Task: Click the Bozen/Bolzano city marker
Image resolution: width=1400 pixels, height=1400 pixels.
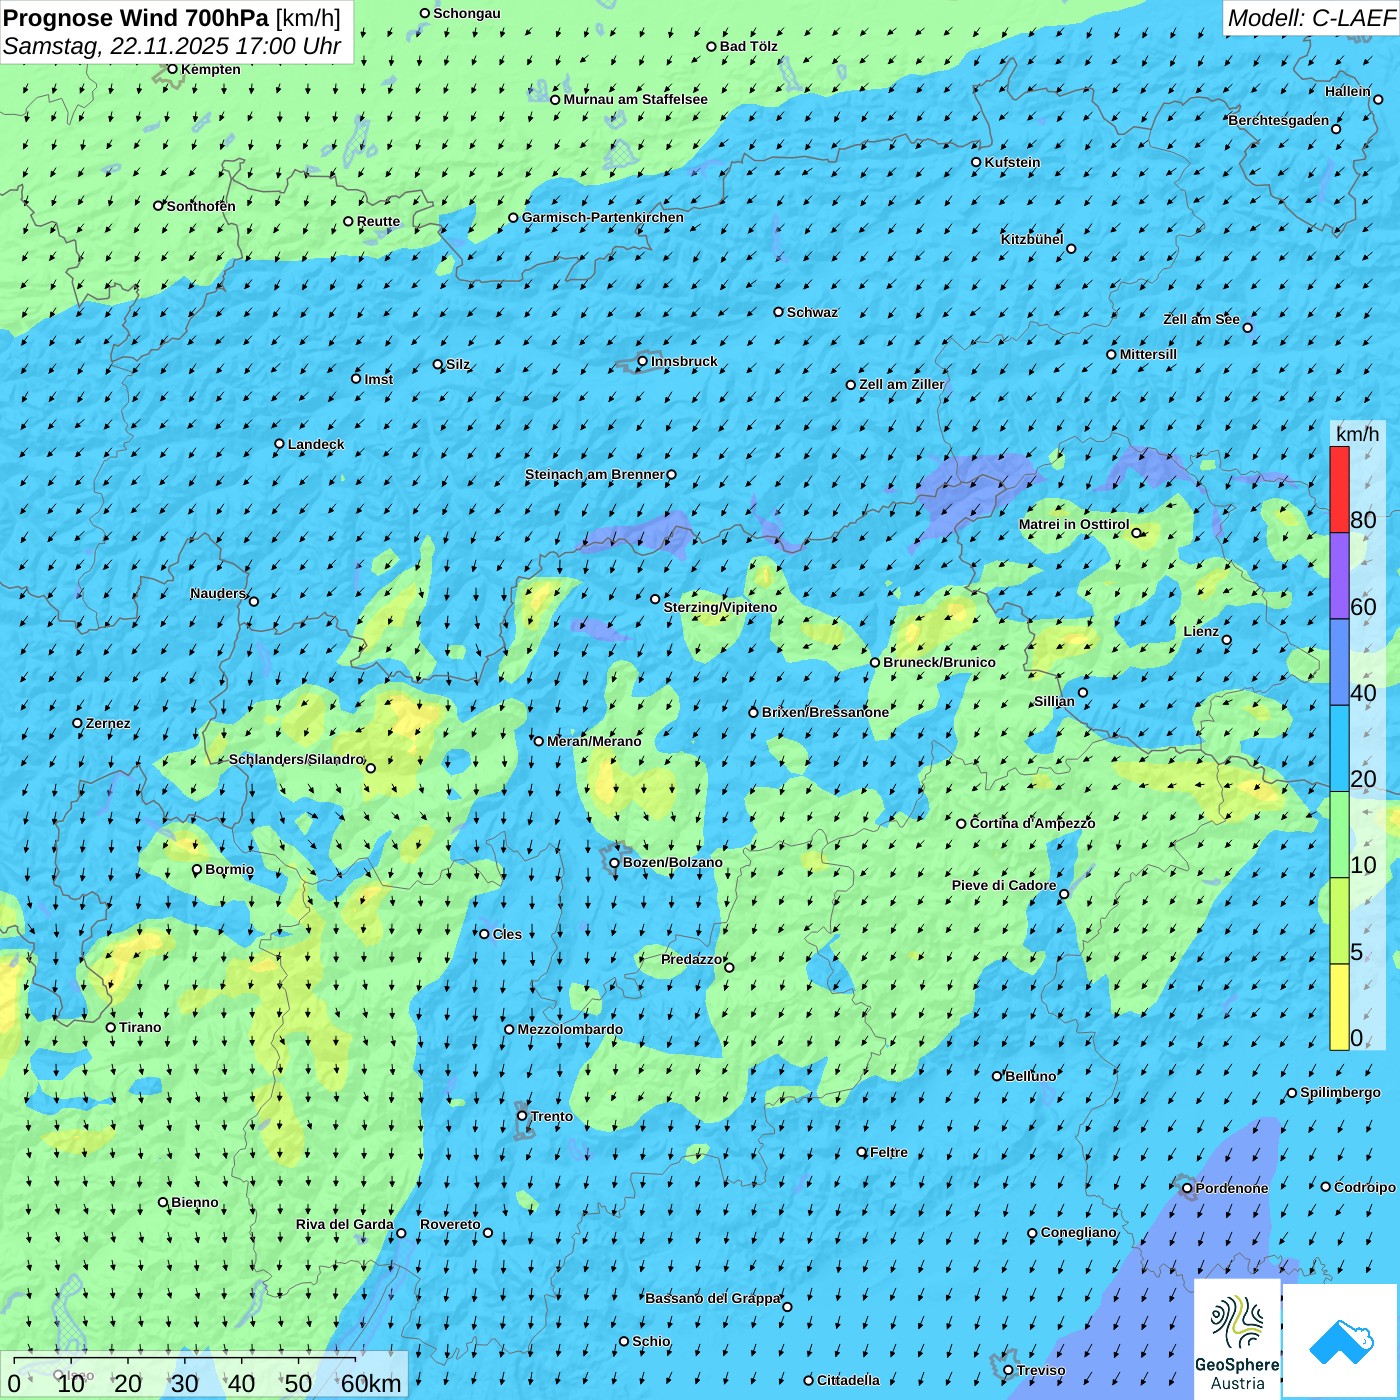Action: [x=614, y=863]
